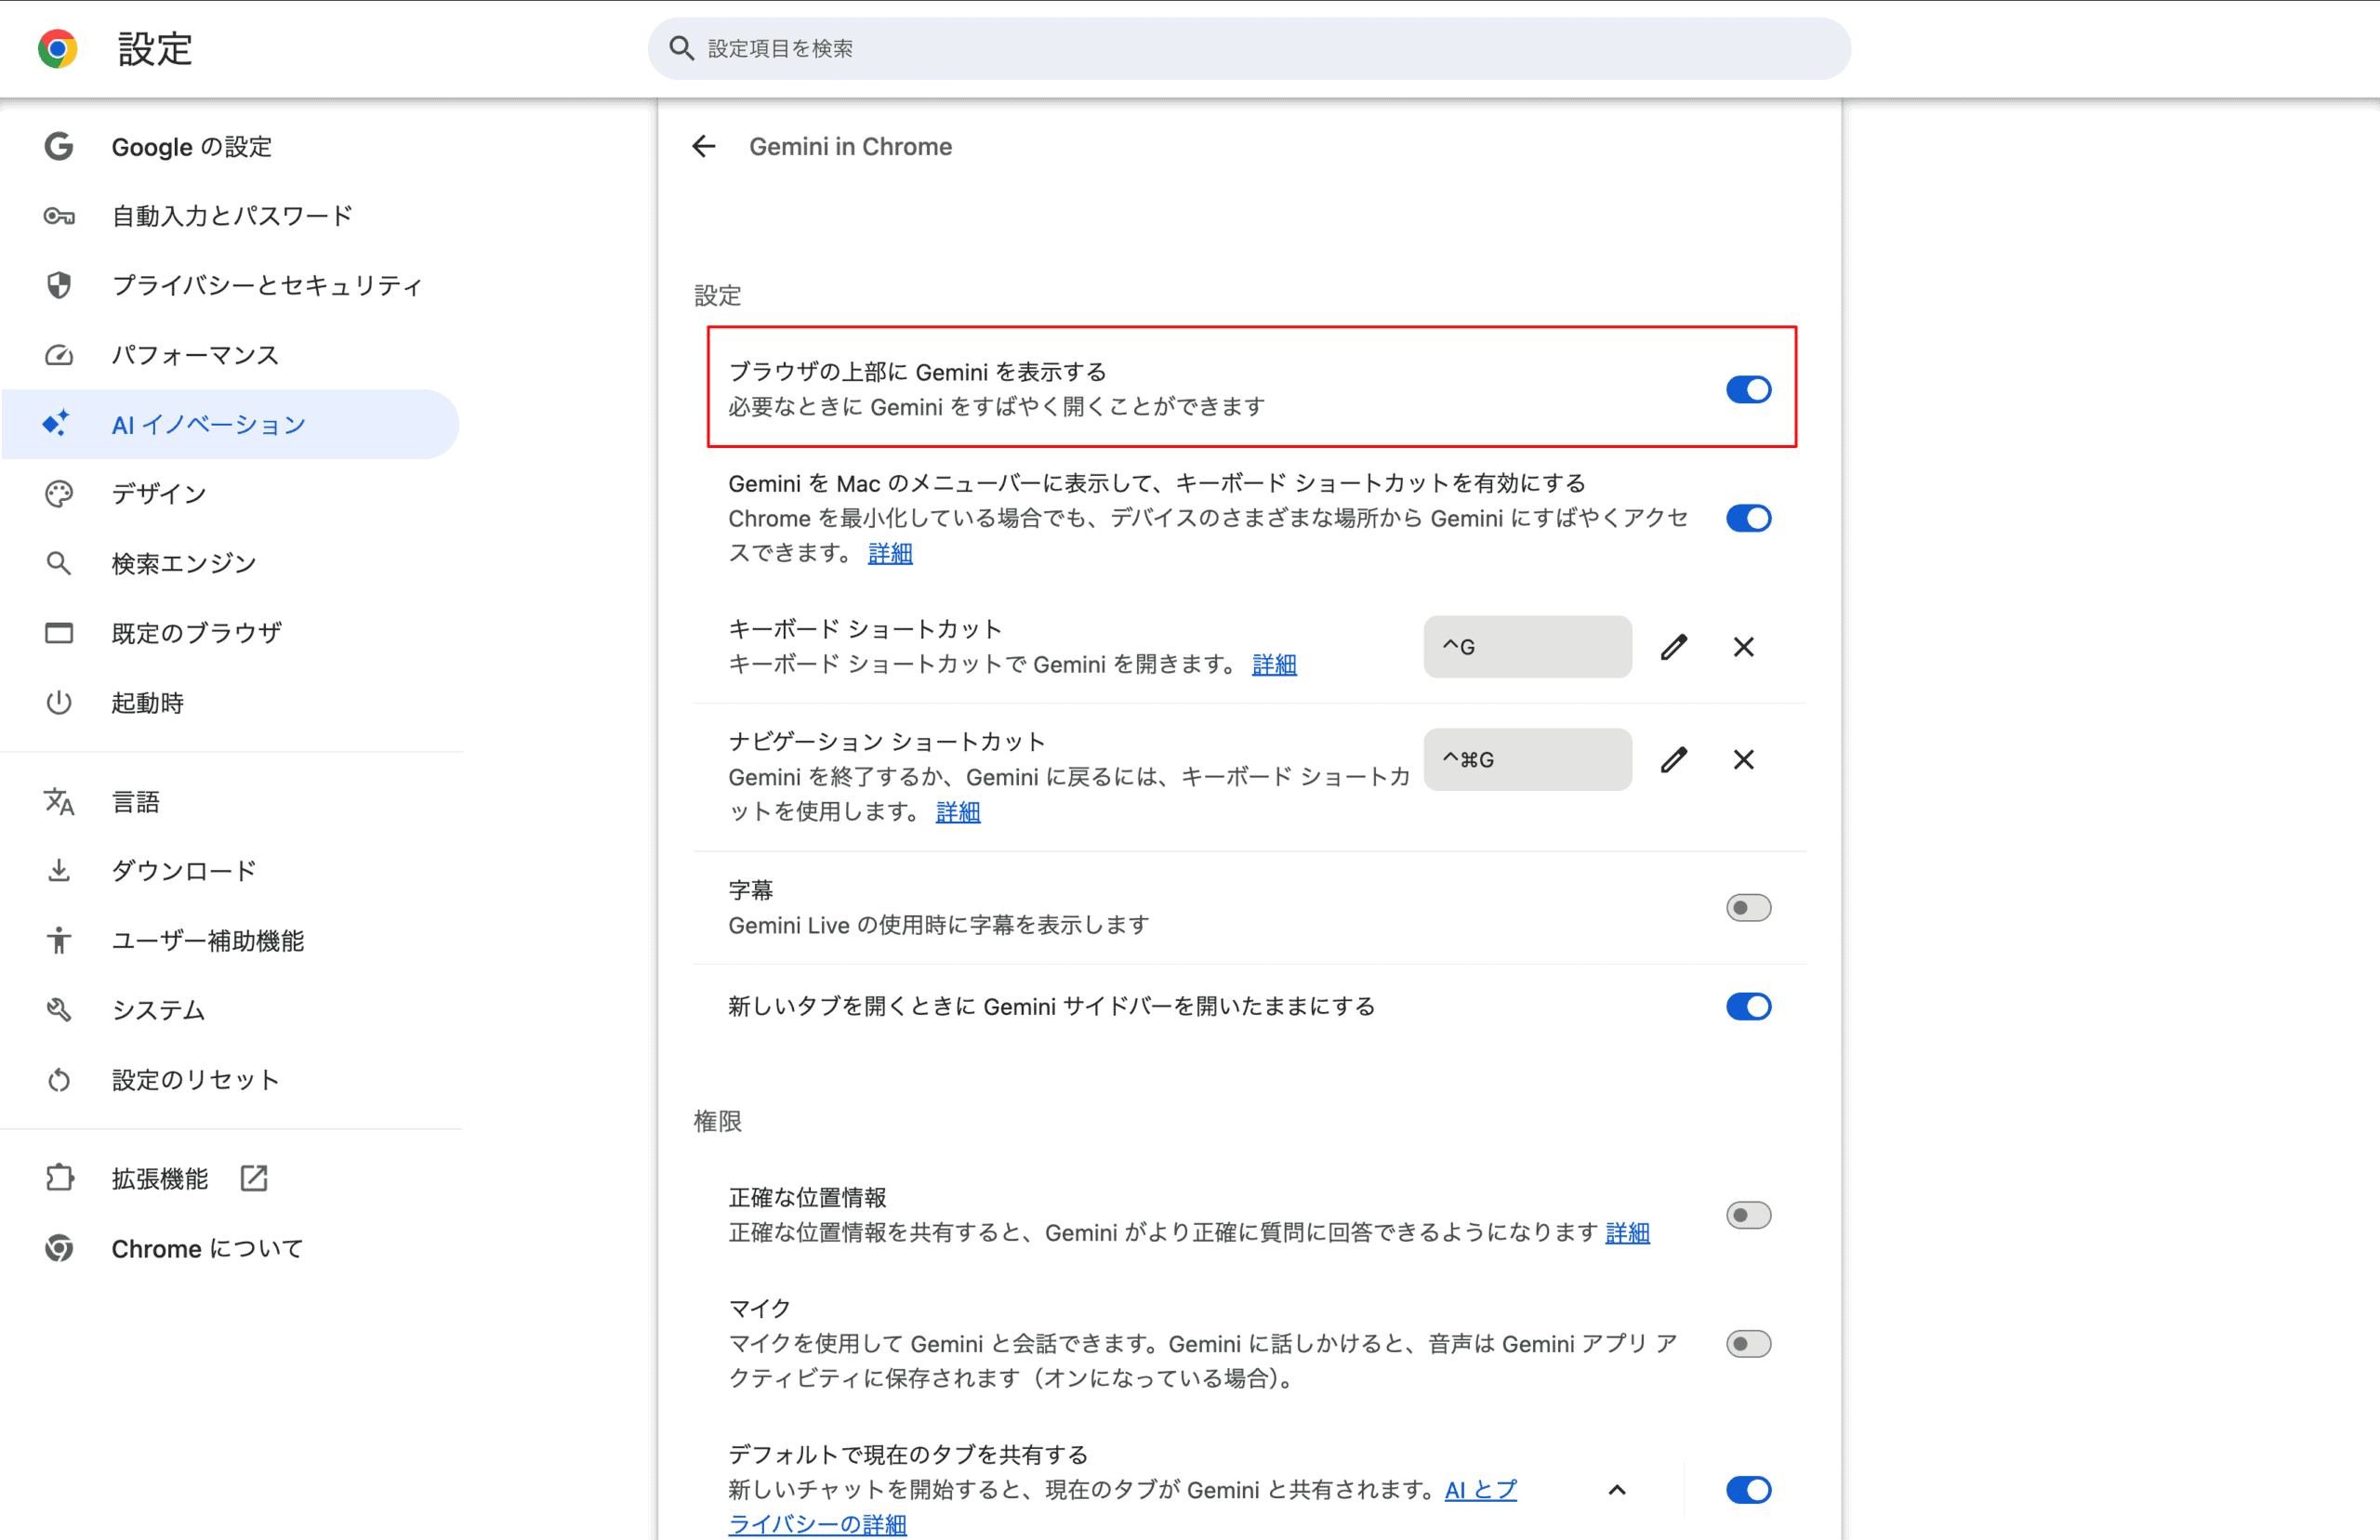Click the key icon for autofill and passwords
The width and height of the screenshot is (2380, 1540).
click(x=59, y=216)
